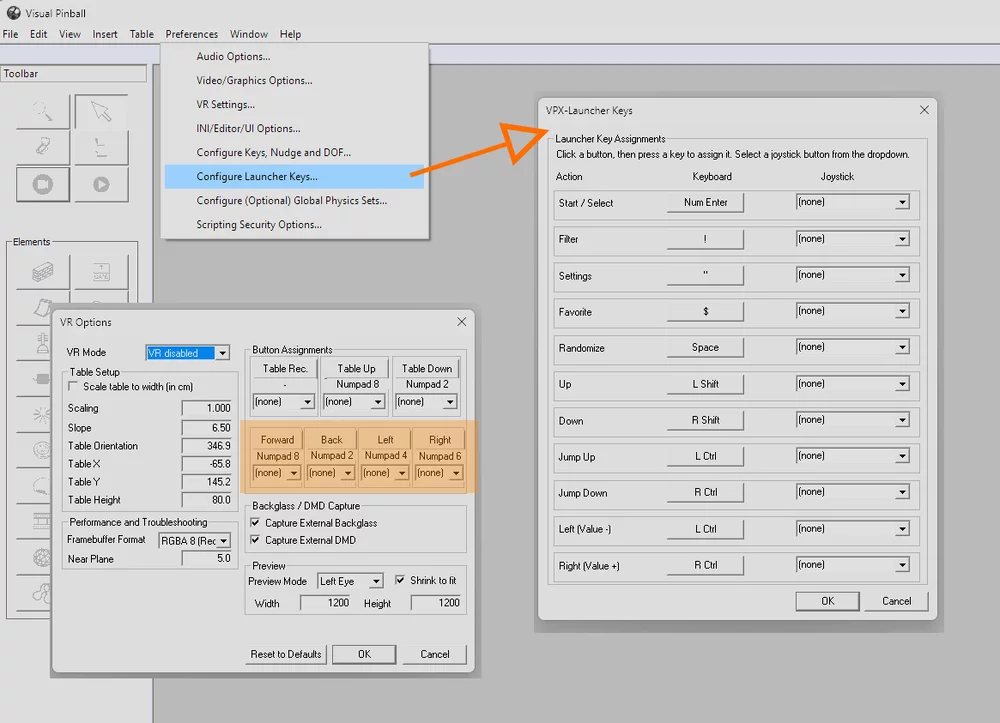Viewport: 1000px width, 723px height.
Task: Toggle the Shrink to fit checkbox
Action: pos(400,580)
